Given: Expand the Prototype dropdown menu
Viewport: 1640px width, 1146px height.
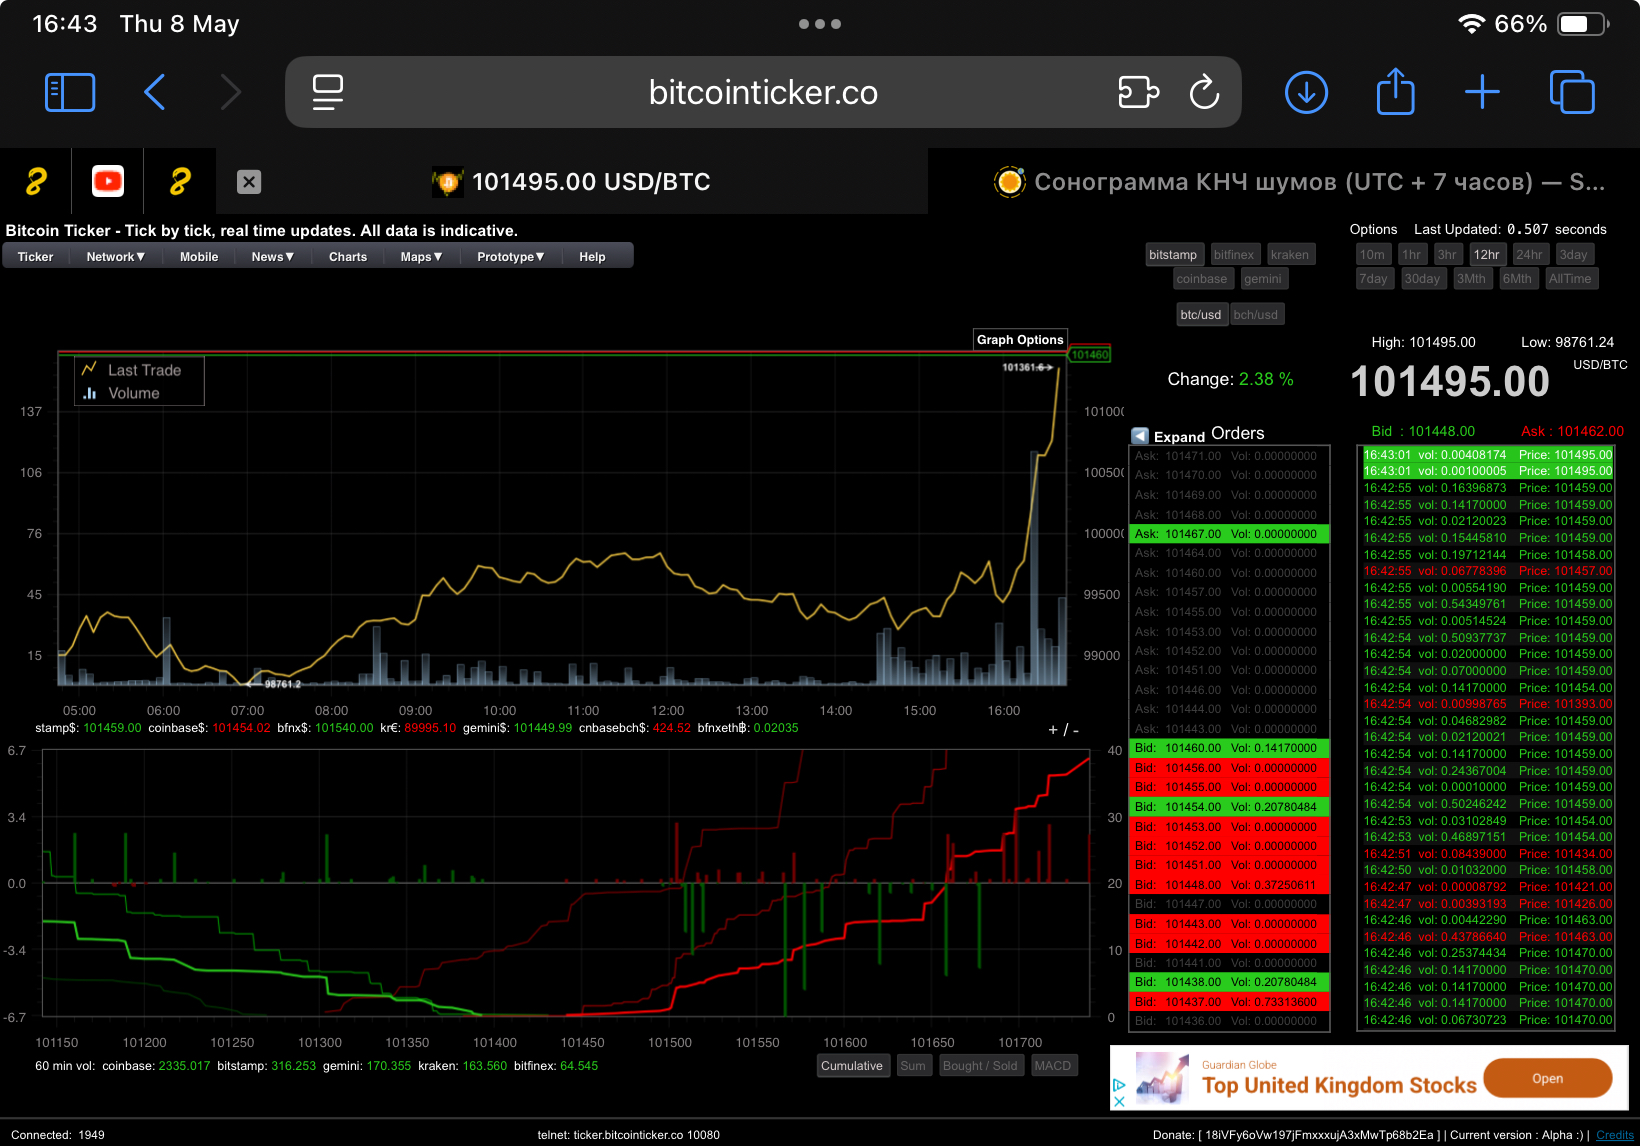Looking at the screenshot, I should pos(510,257).
